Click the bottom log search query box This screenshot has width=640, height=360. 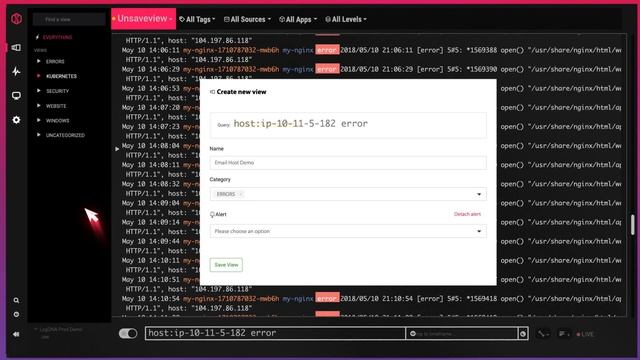click(x=275, y=333)
